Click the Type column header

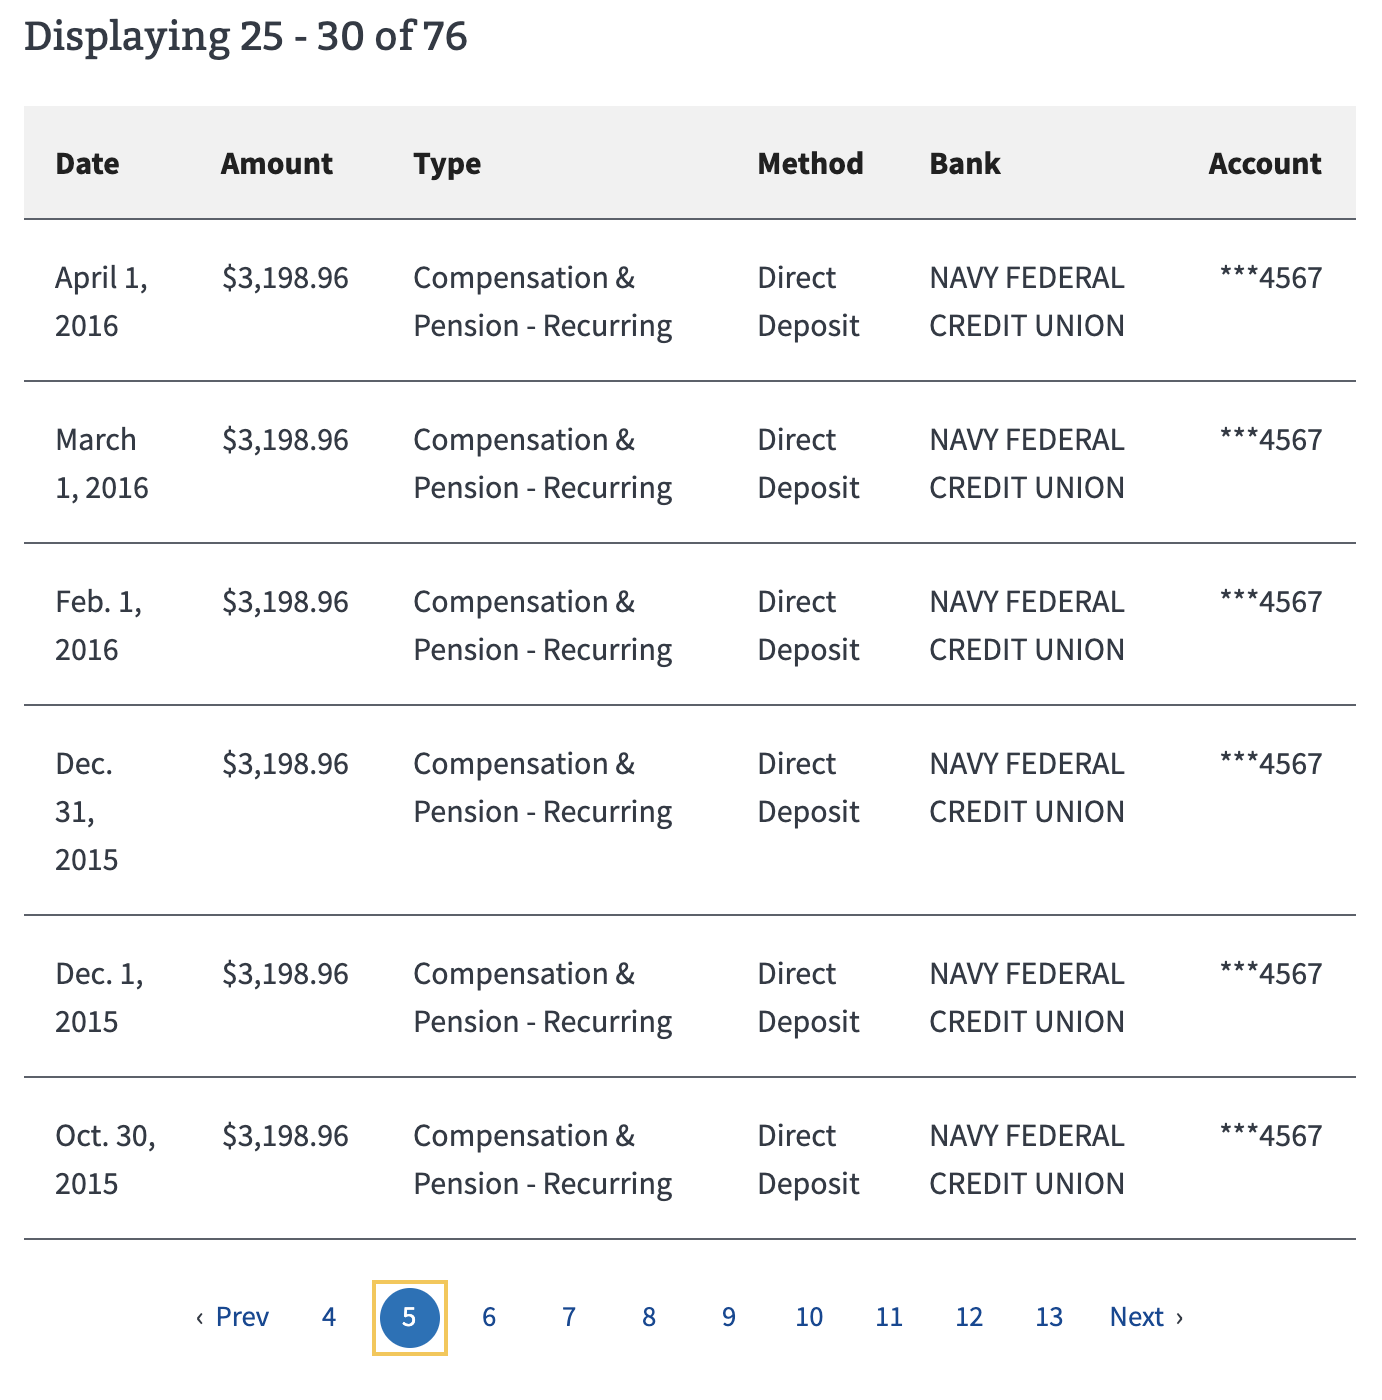[447, 164]
